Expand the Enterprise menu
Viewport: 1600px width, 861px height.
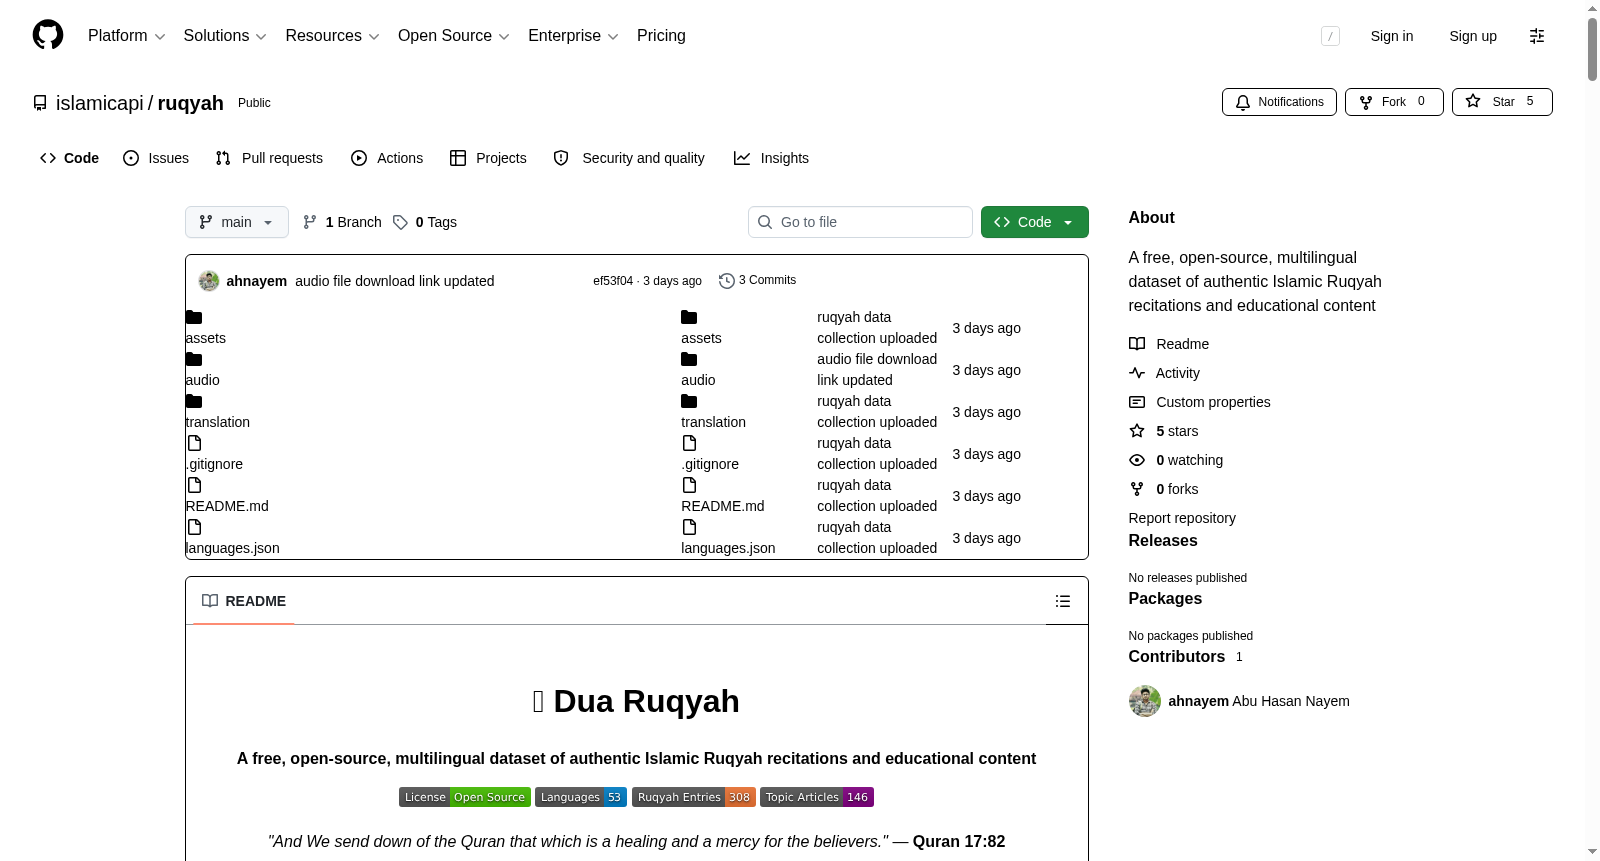[573, 36]
